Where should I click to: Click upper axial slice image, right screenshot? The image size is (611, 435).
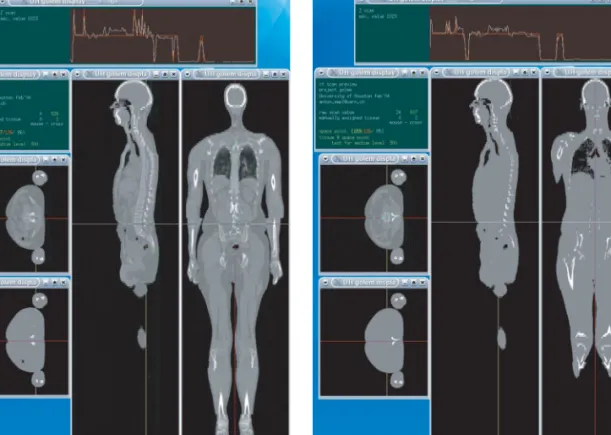point(374,218)
